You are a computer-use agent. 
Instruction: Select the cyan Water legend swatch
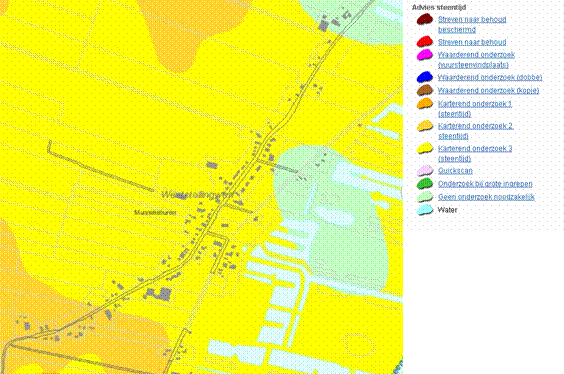(425, 210)
